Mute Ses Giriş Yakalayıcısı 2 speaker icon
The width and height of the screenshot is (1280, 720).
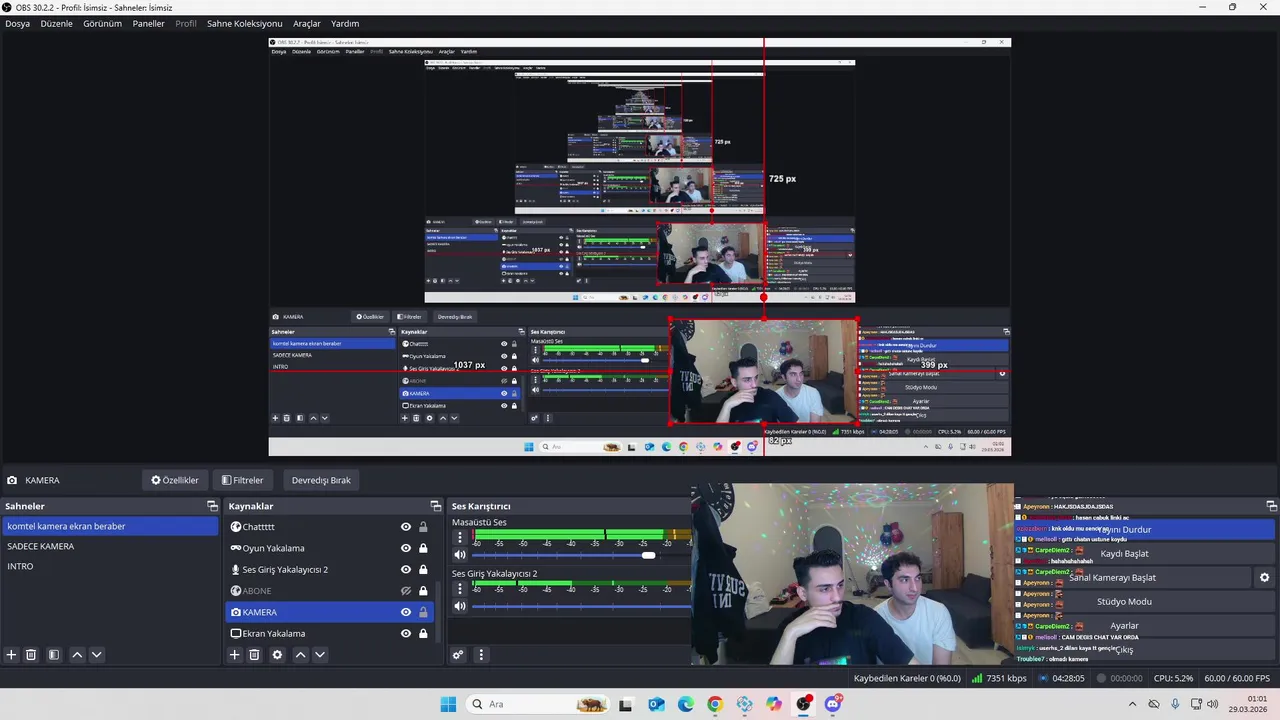(x=460, y=606)
